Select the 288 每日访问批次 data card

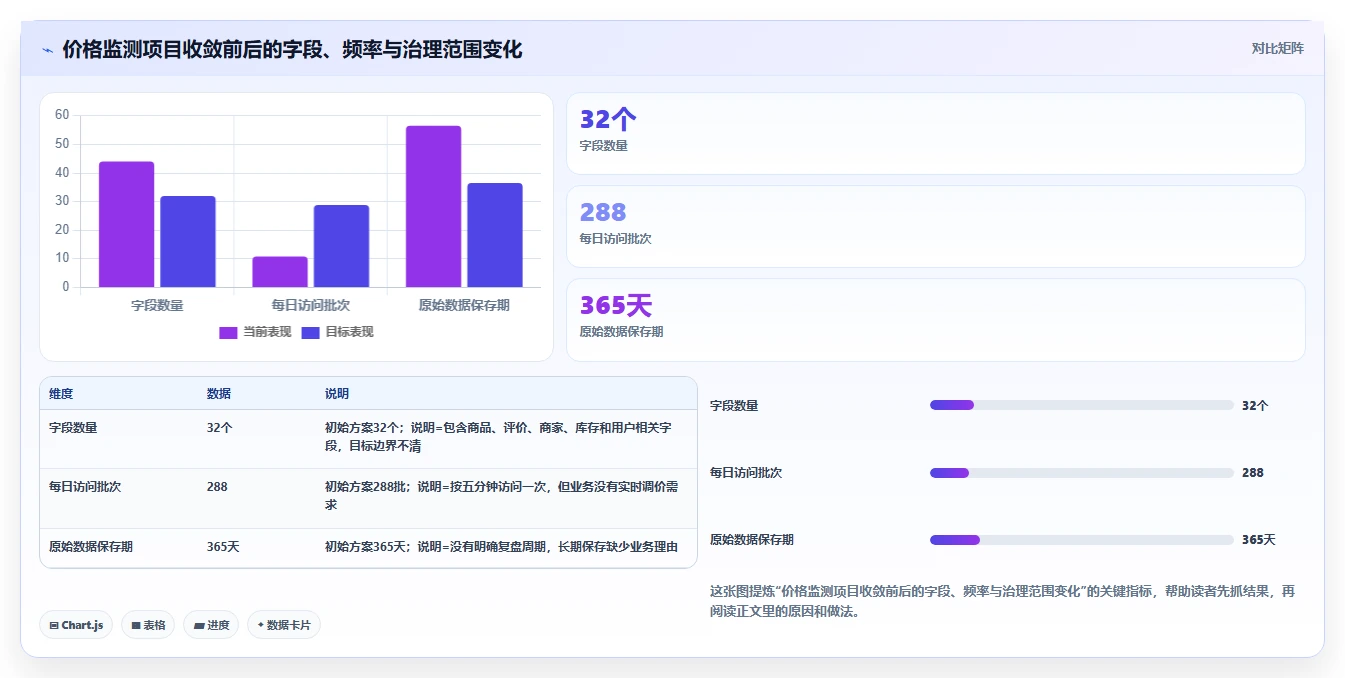tap(935, 227)
